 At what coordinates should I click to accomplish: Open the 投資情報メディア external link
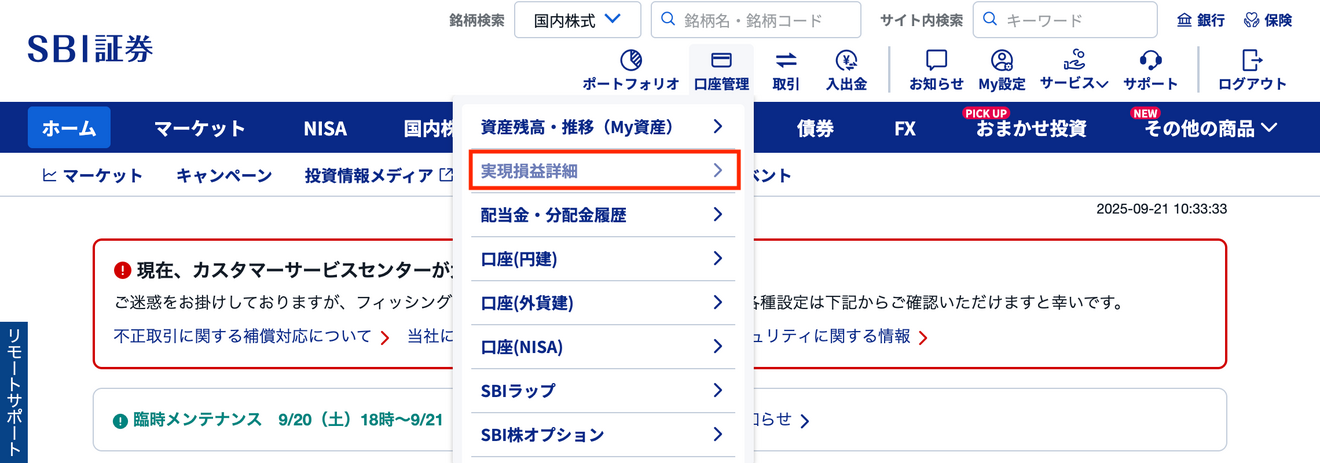tap(378, 176)
